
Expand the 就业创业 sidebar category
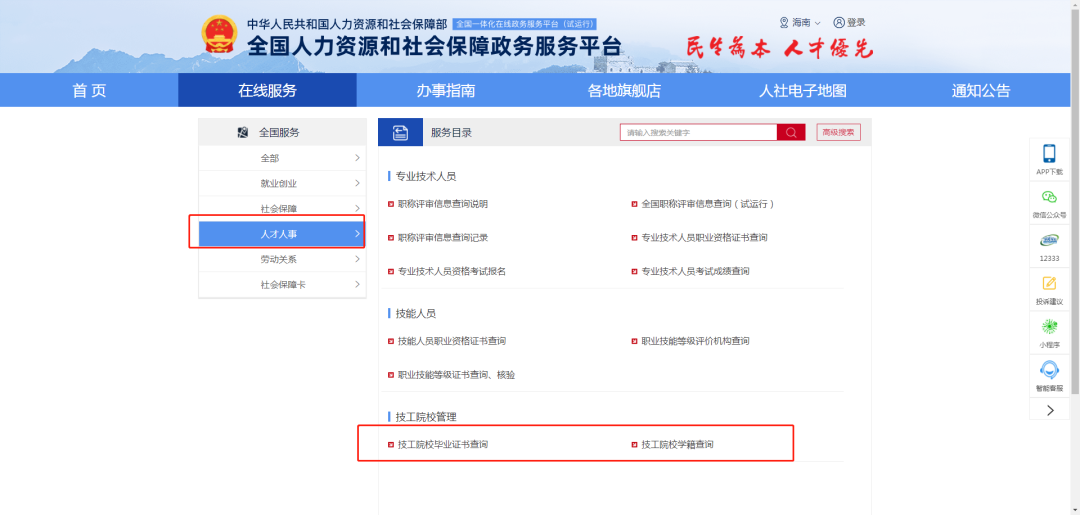[x=280, y=184]
